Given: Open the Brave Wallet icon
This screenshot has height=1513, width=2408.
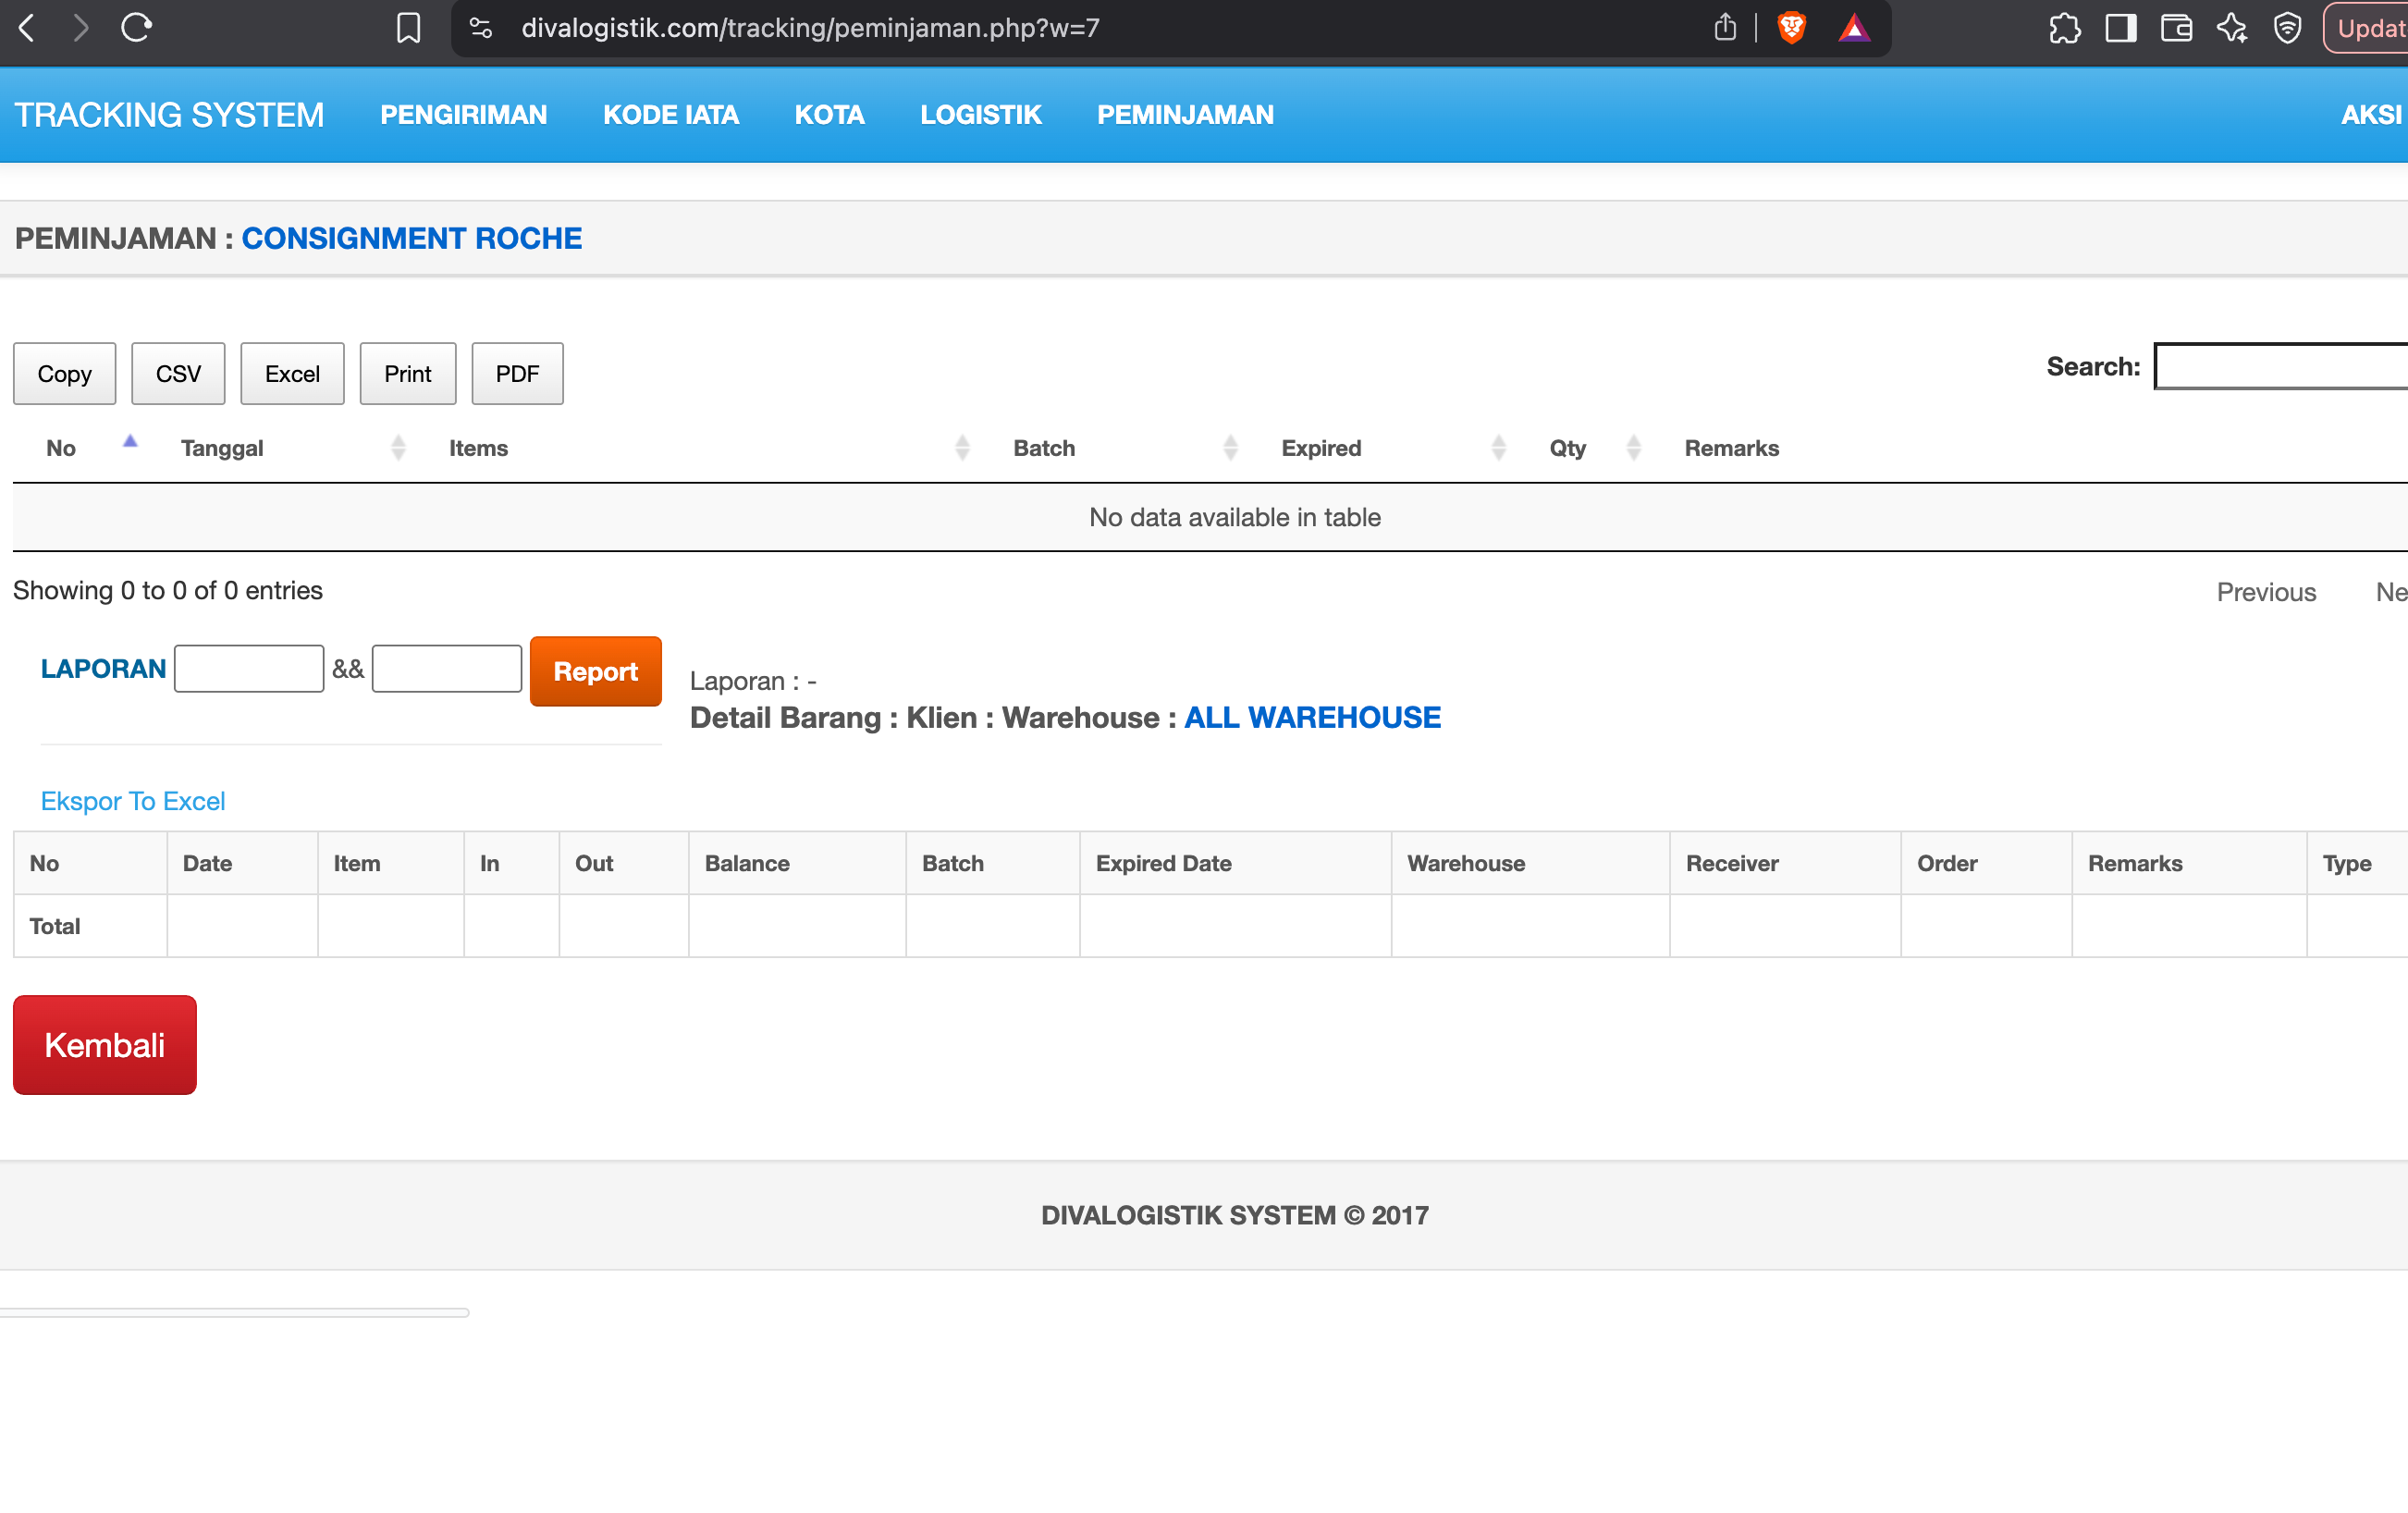Looking at the screenshot, I should (2176, 28).
